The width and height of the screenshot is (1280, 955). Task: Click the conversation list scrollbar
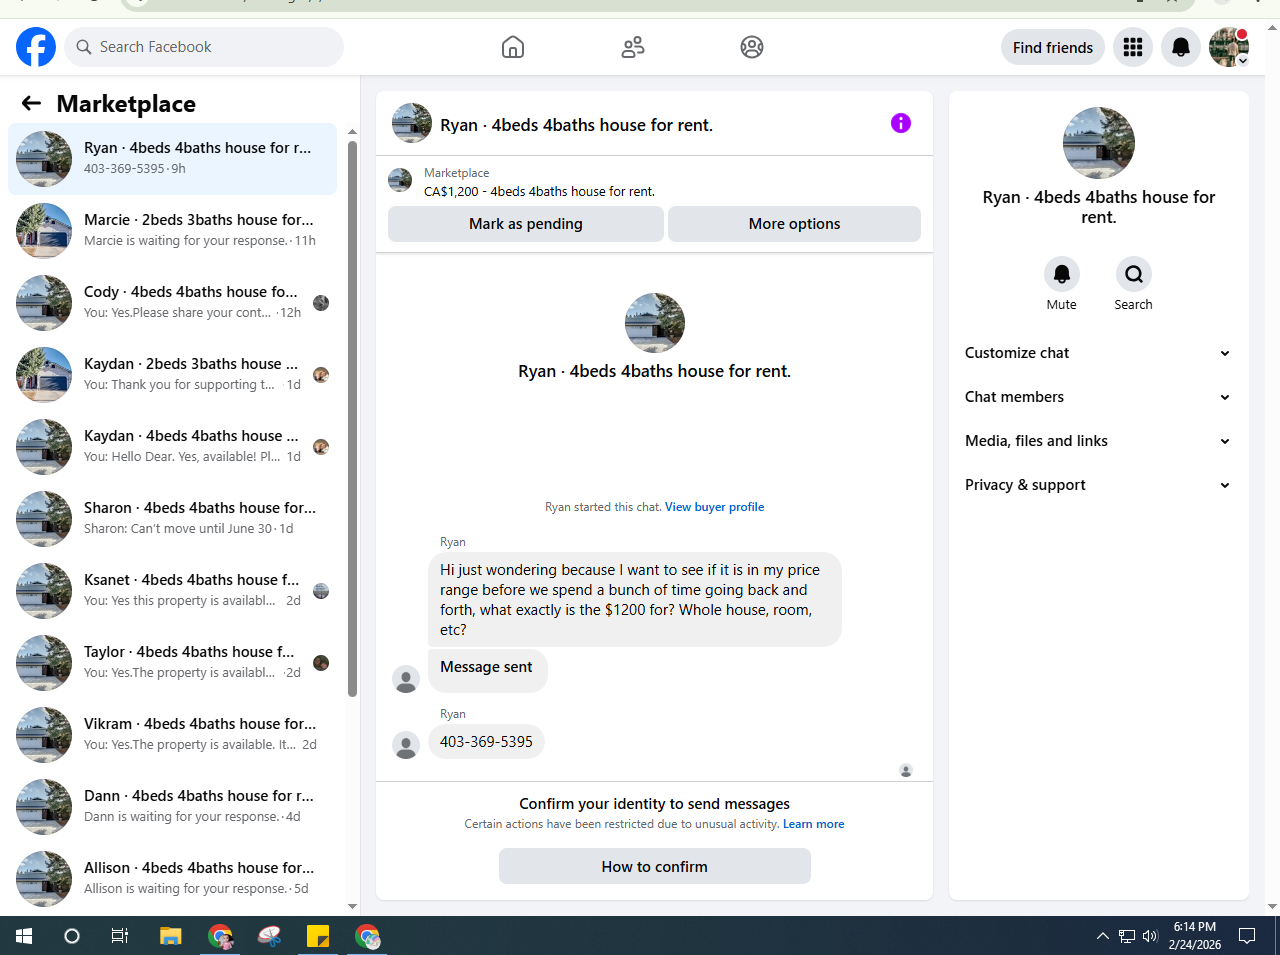click(352, 418)
